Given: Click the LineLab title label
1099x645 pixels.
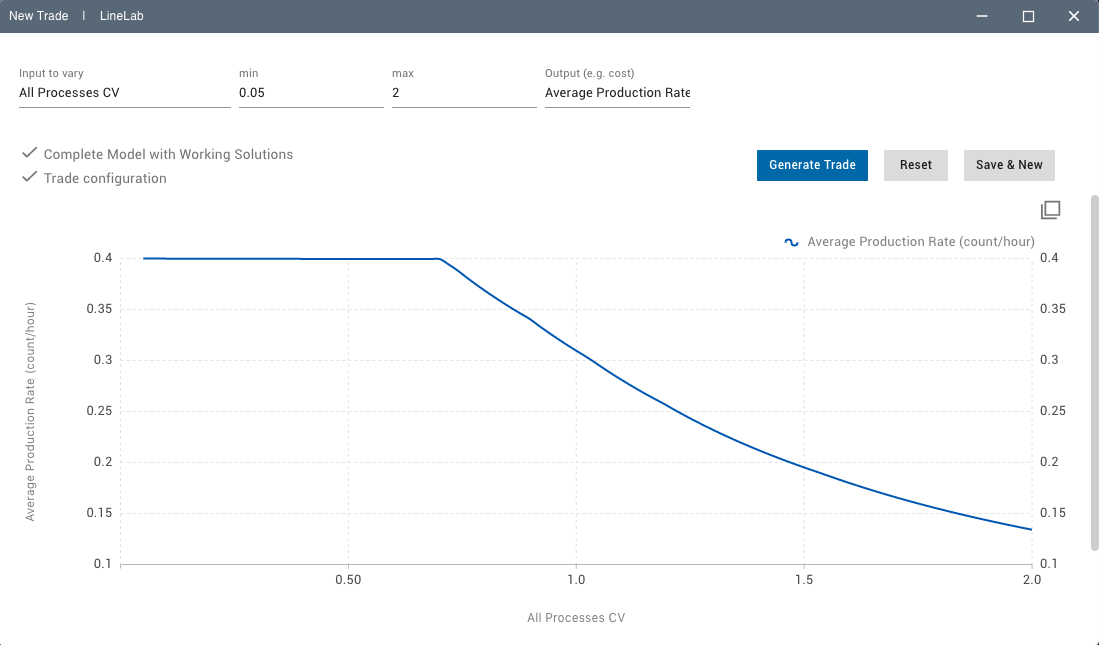Looking at the screenshot, I should pyautogui.click(x=122, y=17).
